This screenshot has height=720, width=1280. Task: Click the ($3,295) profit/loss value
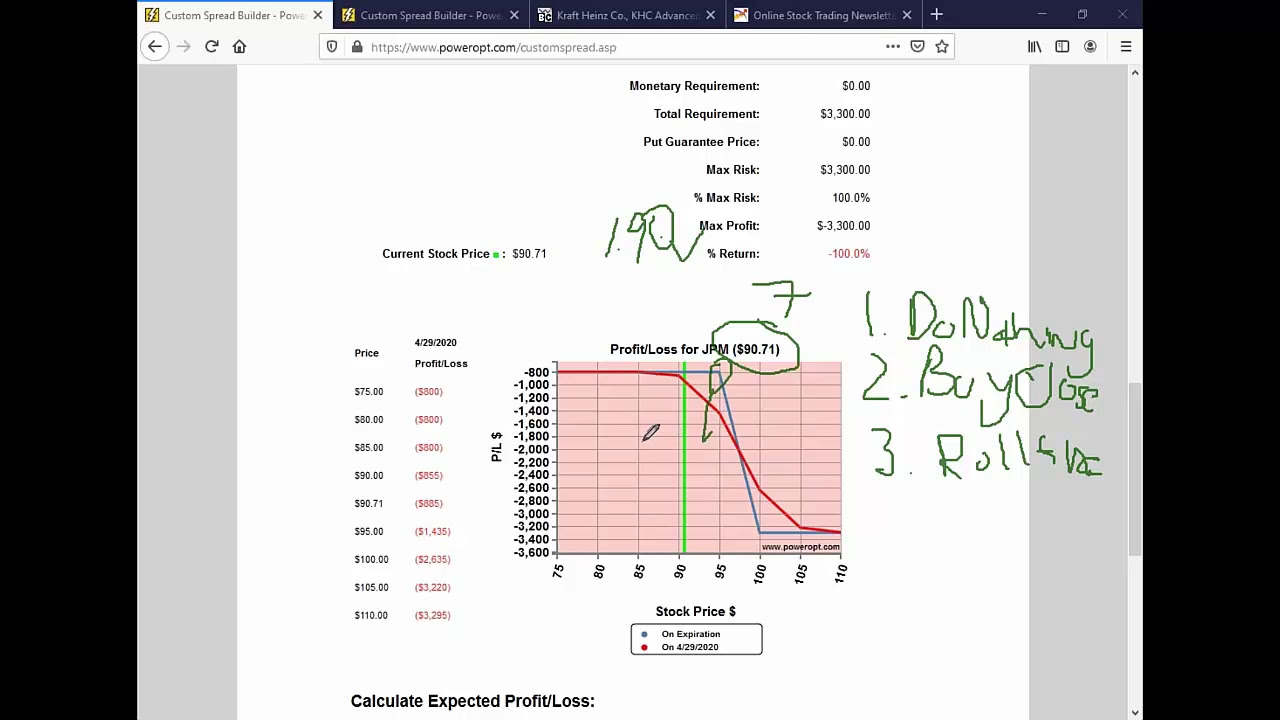[433, 615]
